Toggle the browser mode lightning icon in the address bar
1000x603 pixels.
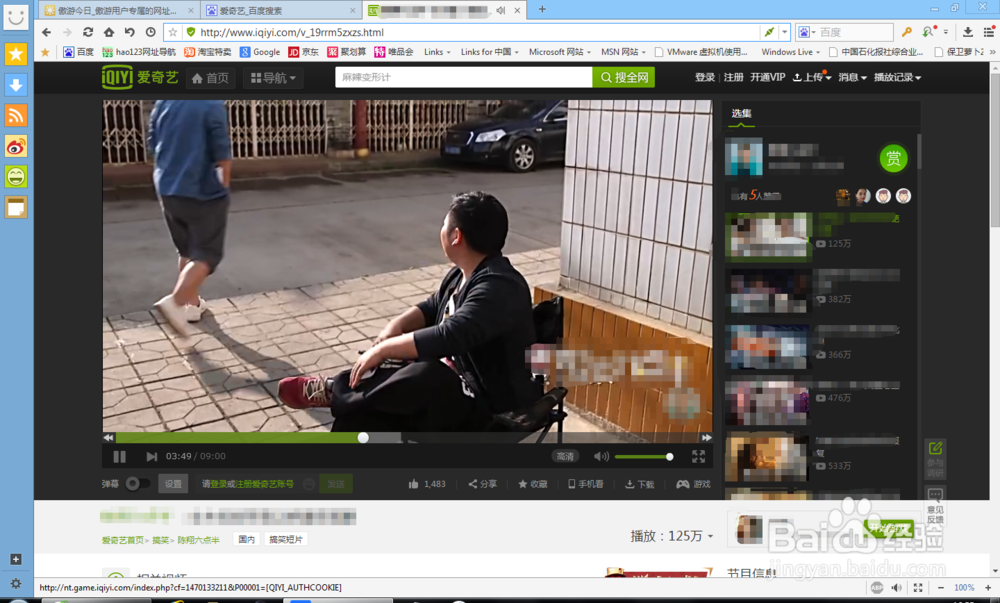(770, 32)
